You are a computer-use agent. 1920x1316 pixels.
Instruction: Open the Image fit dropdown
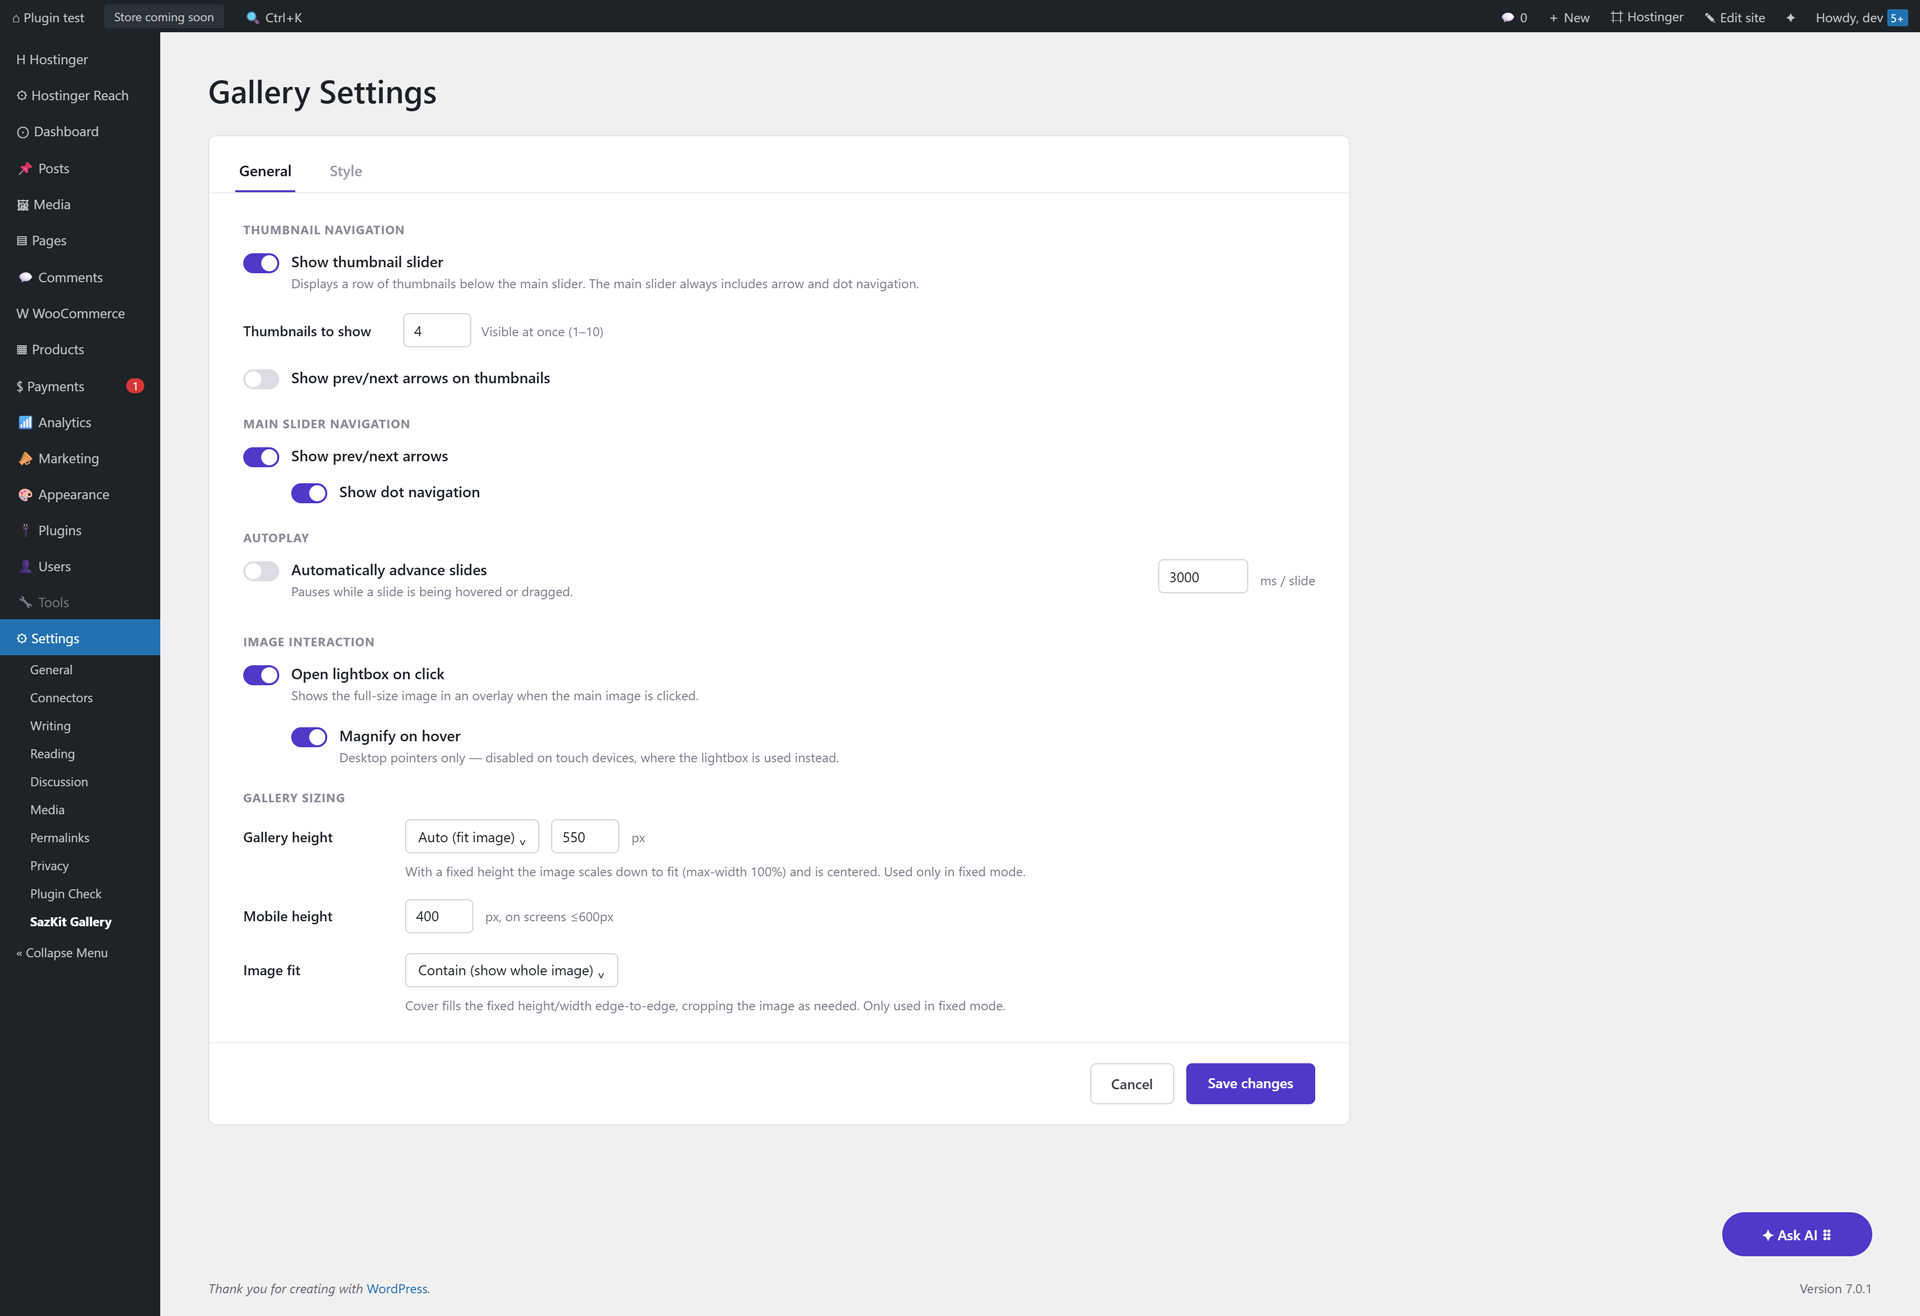pos(511,970)
